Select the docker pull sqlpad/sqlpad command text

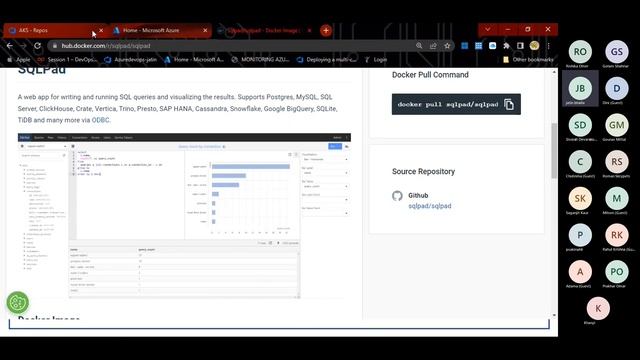[x=448, y=104]
